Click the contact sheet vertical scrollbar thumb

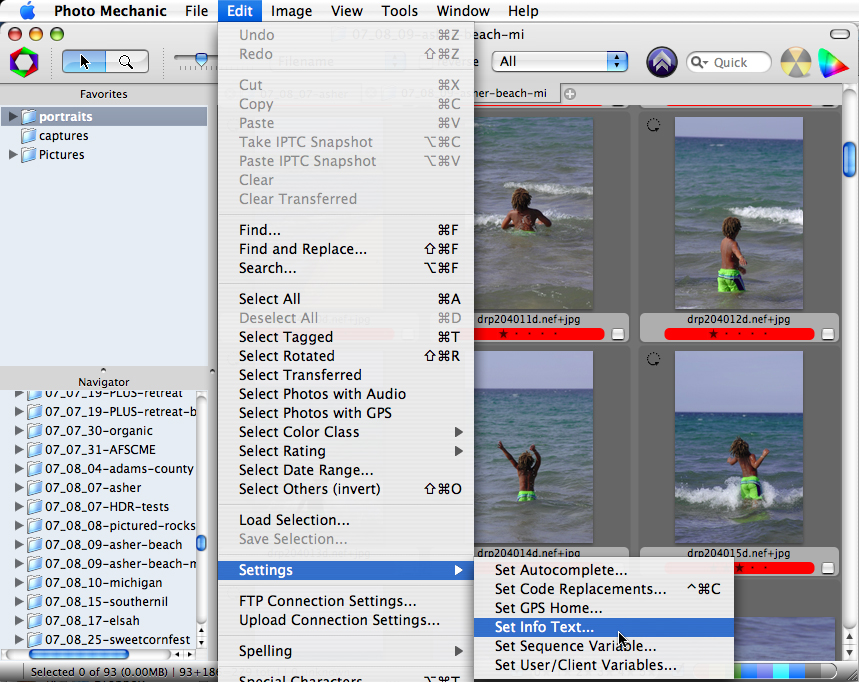849,159
